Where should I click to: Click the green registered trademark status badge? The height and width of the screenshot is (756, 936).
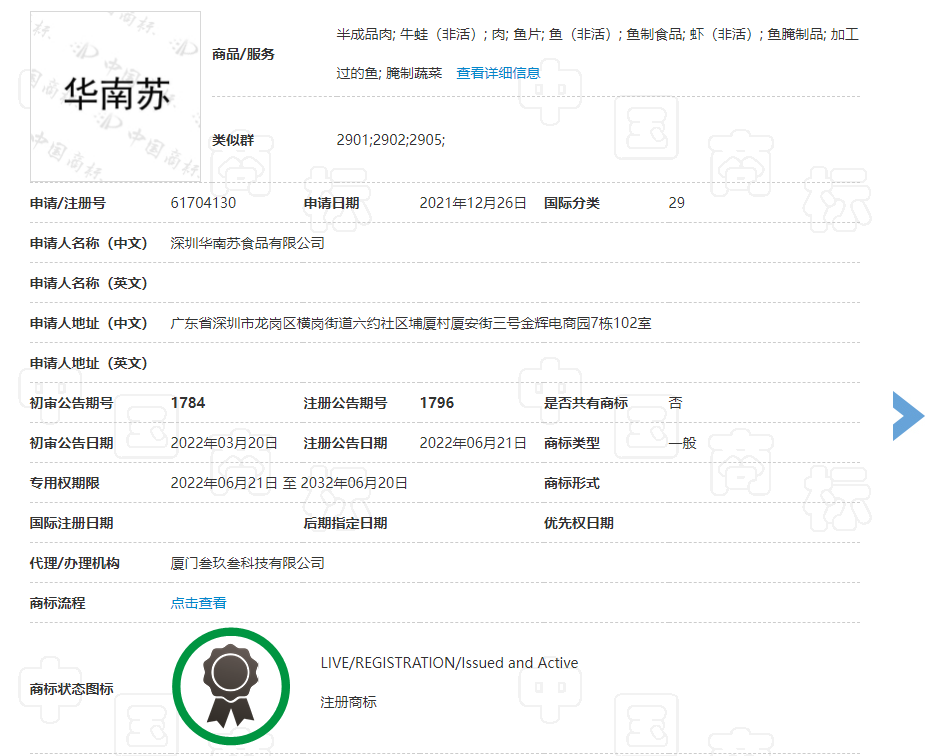pyautogui.click(x=231, y=686)
